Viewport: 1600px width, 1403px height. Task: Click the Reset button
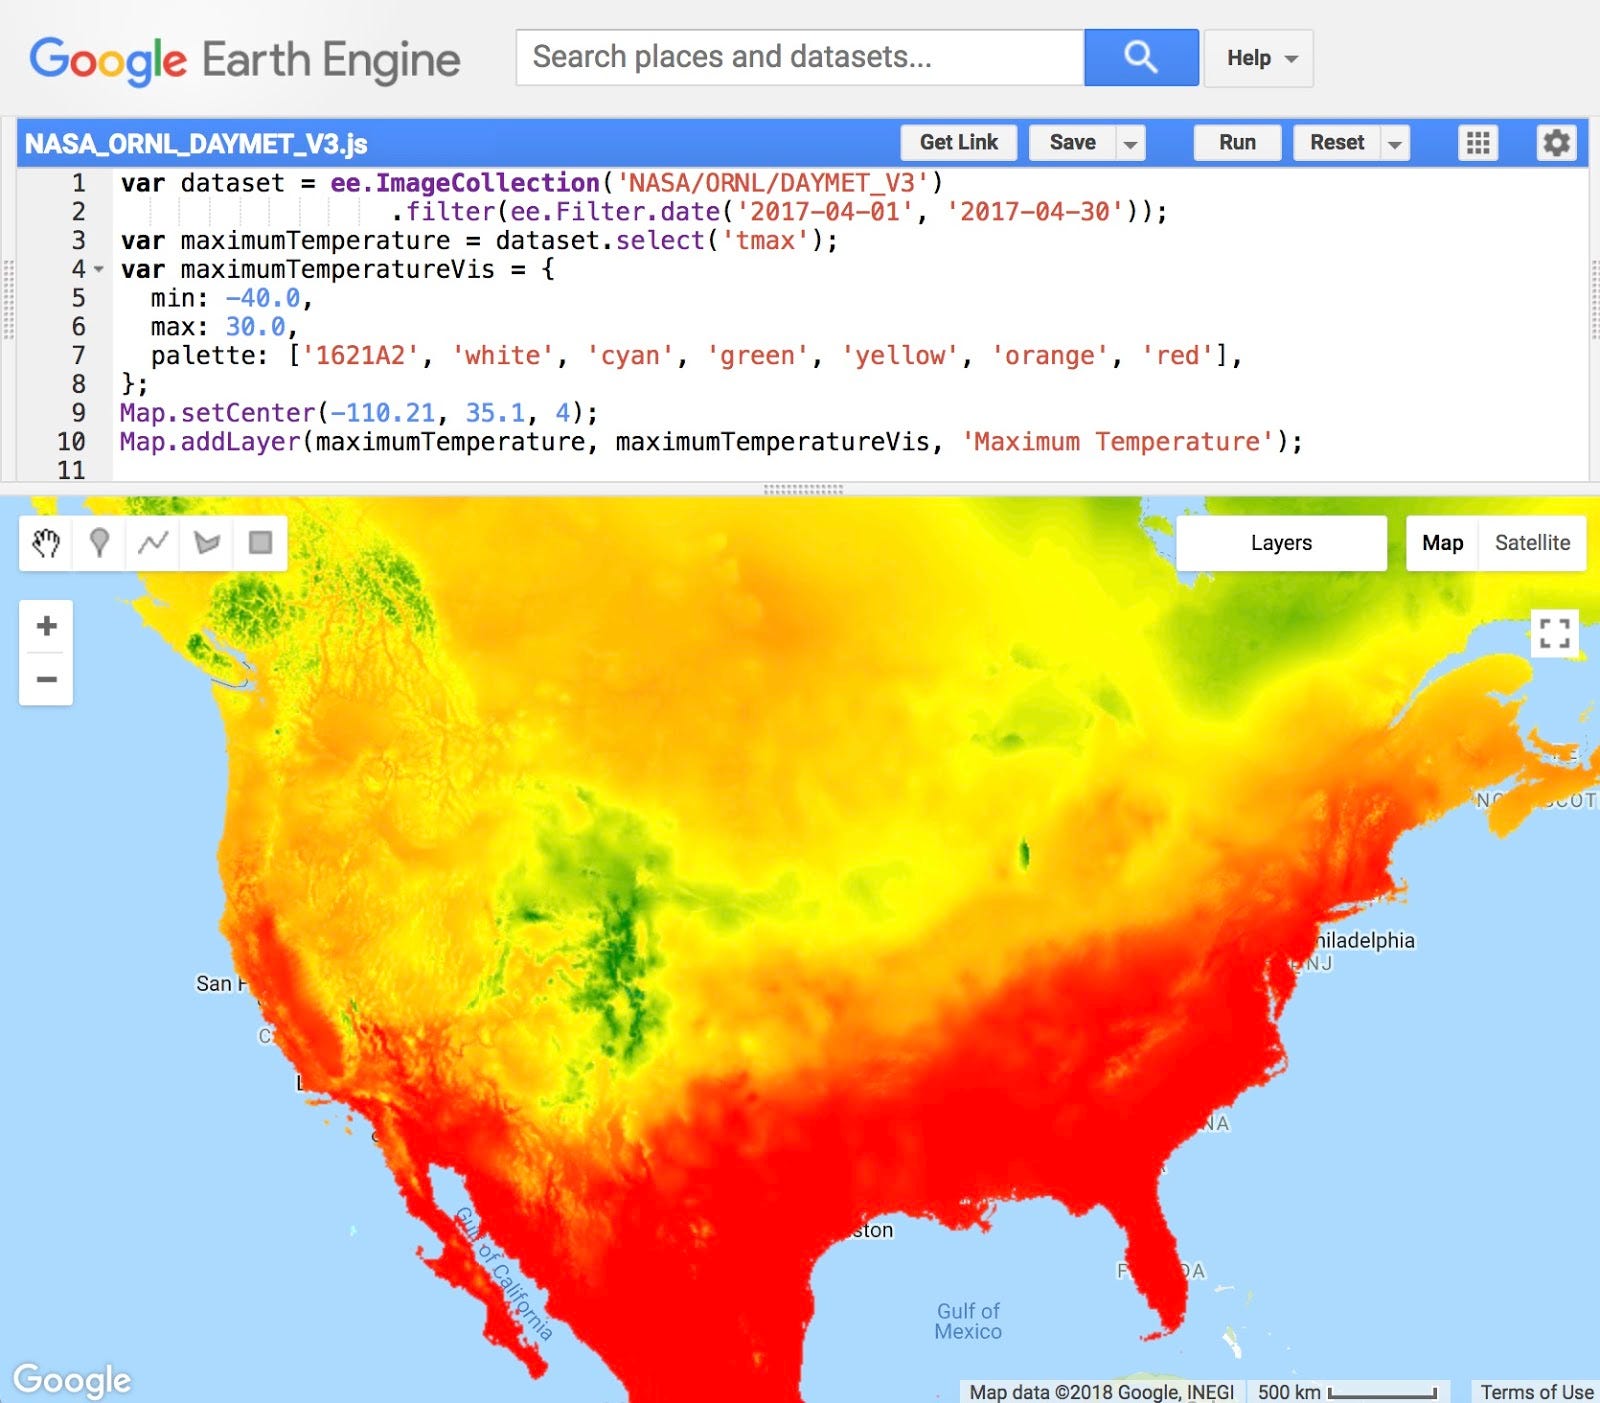point(1337,143)
